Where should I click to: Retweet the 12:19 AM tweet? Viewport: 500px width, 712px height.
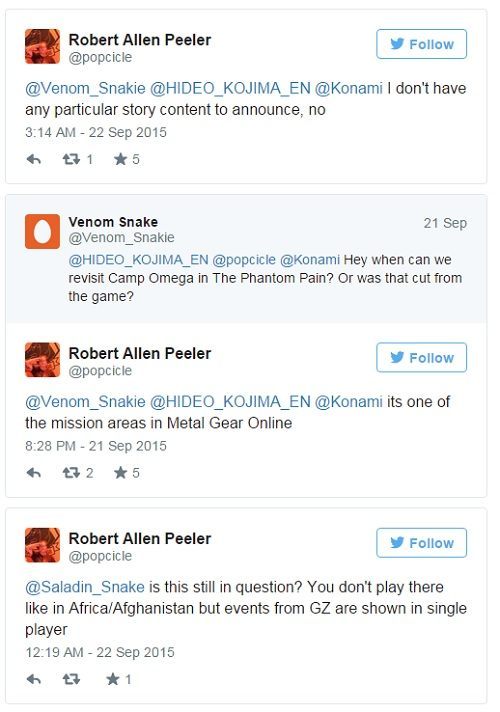[x=71, y=679]
